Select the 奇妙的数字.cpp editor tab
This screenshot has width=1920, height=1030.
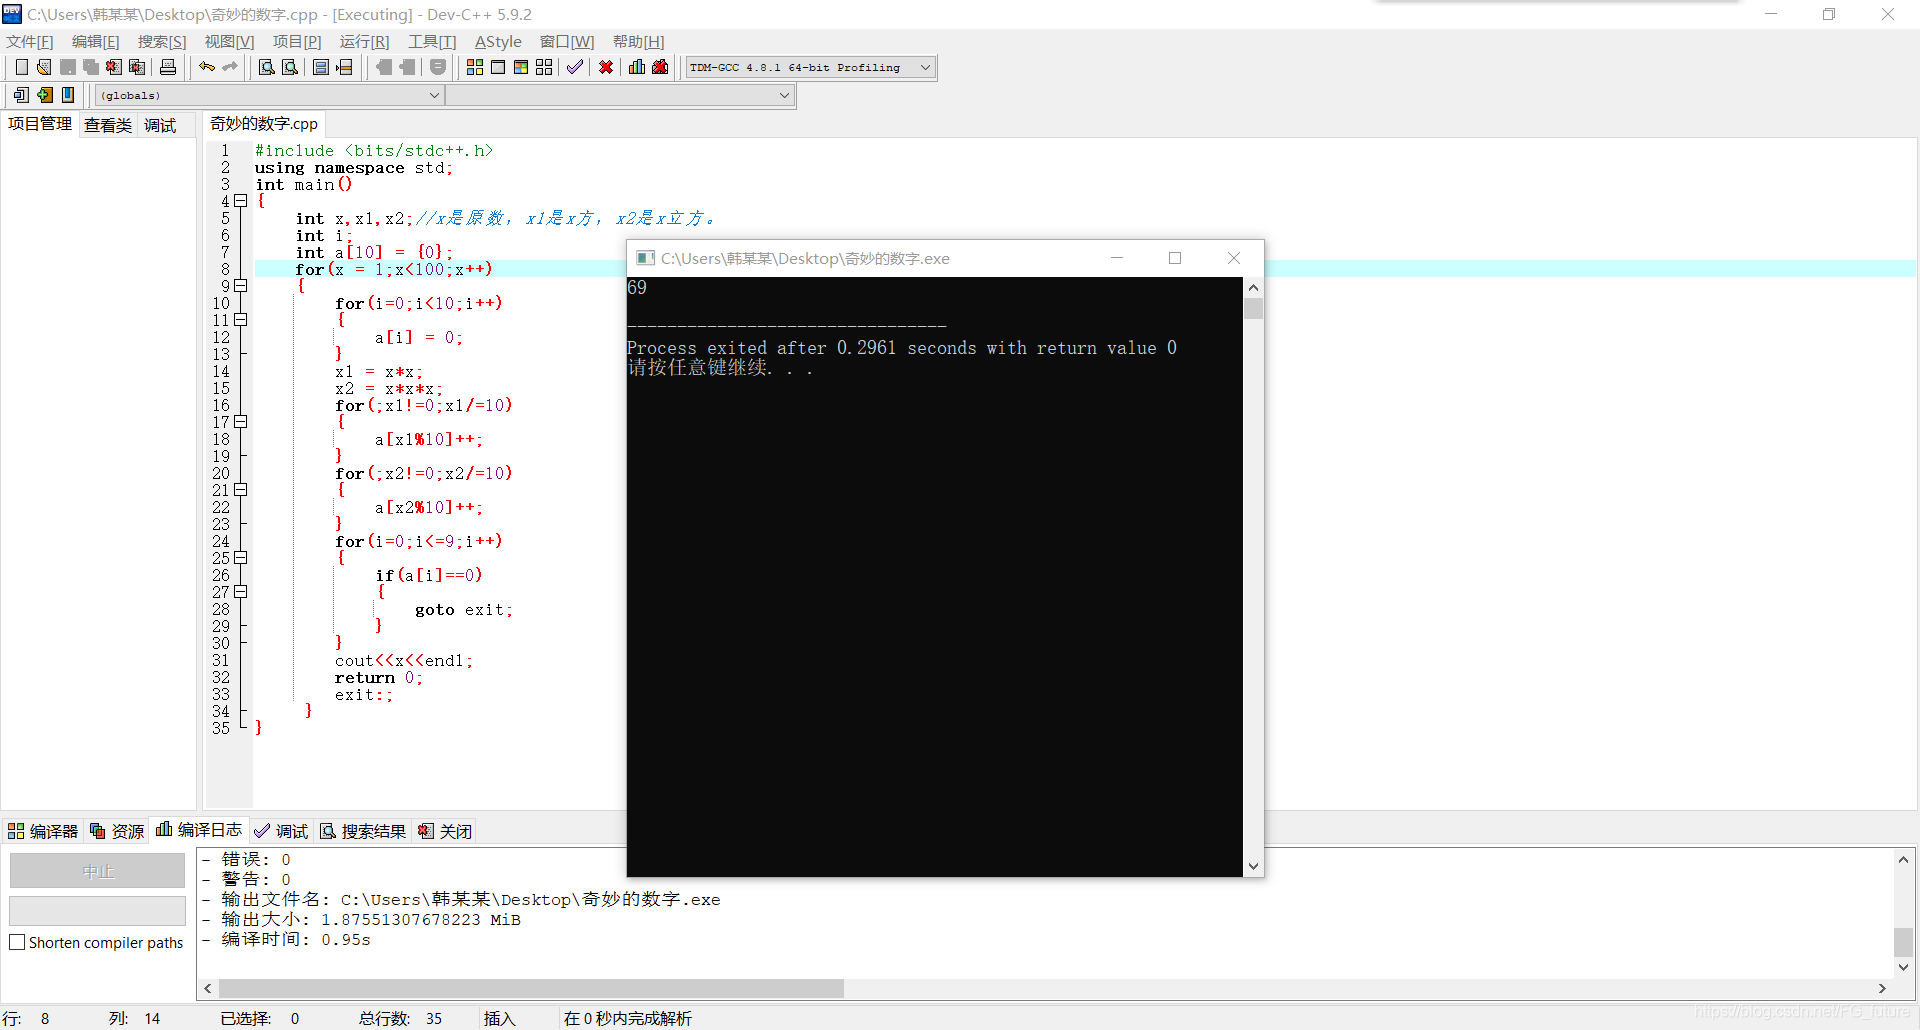[x=264, y=124]
